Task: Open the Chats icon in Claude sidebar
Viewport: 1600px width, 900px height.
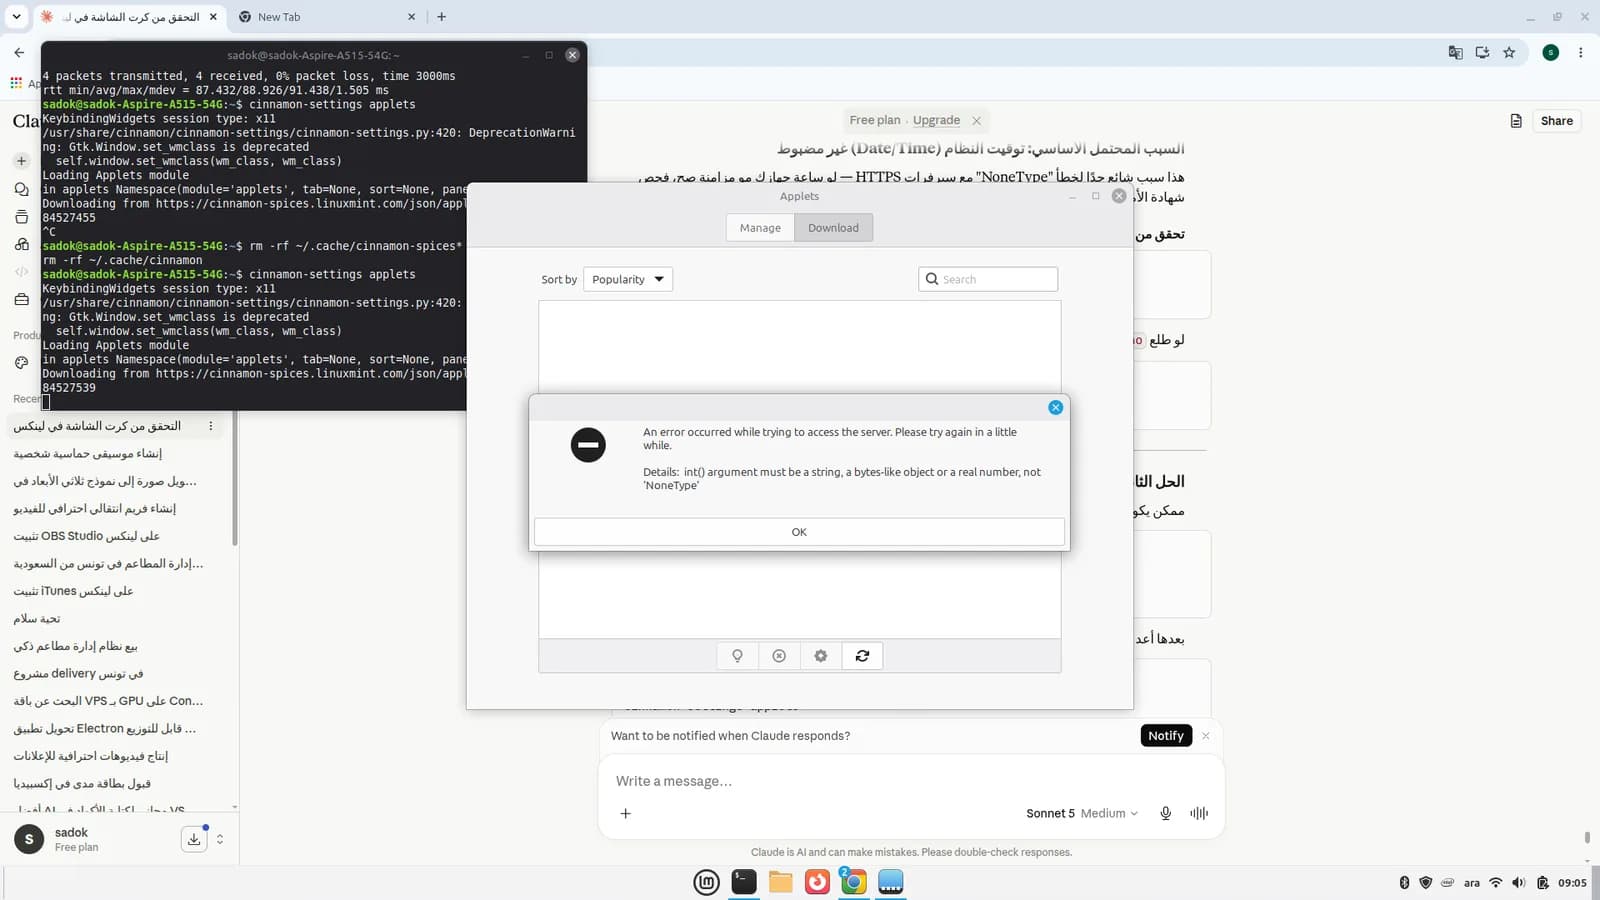Action: (x=22, y=189)
